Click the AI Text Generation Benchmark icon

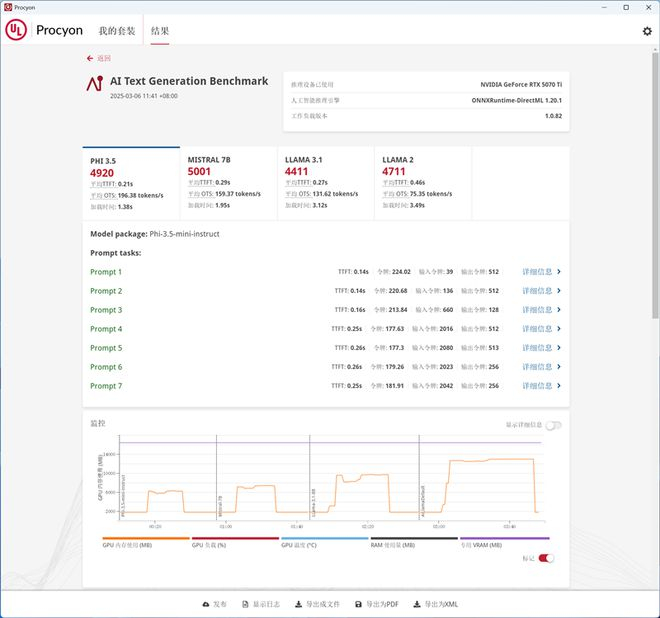click(x=94, y=83)
